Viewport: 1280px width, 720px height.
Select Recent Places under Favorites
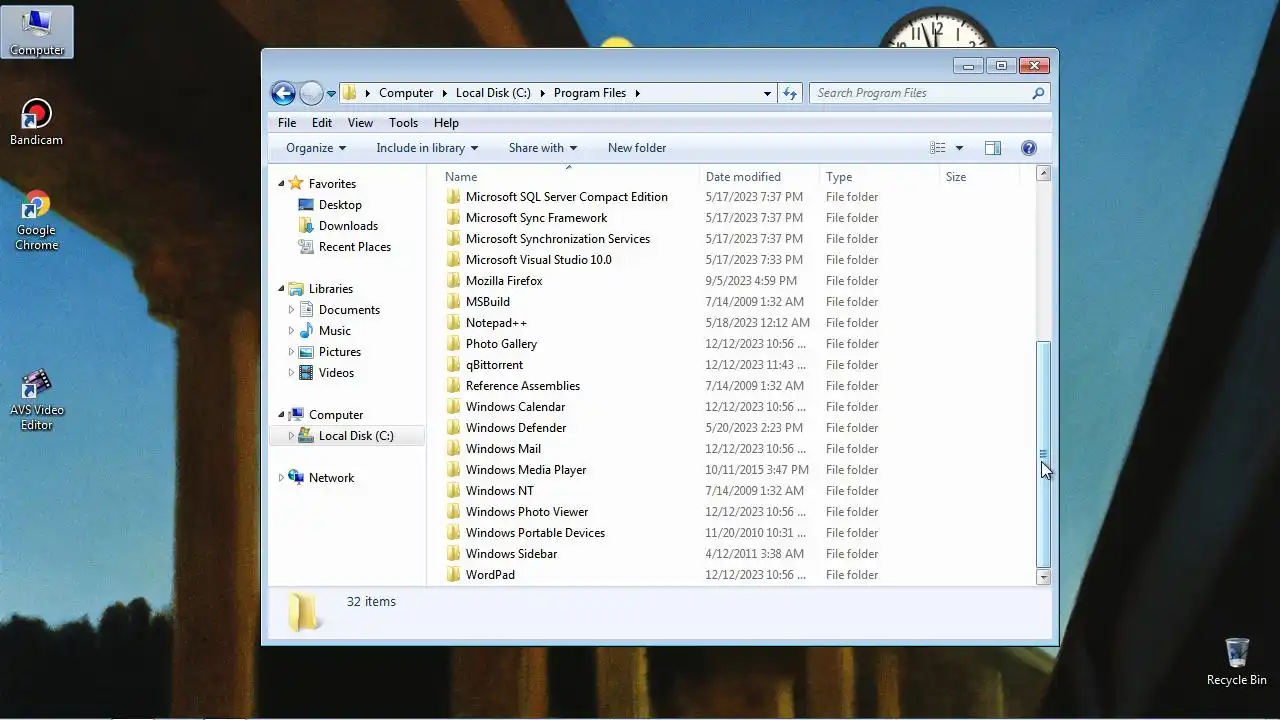pos(354,247)
